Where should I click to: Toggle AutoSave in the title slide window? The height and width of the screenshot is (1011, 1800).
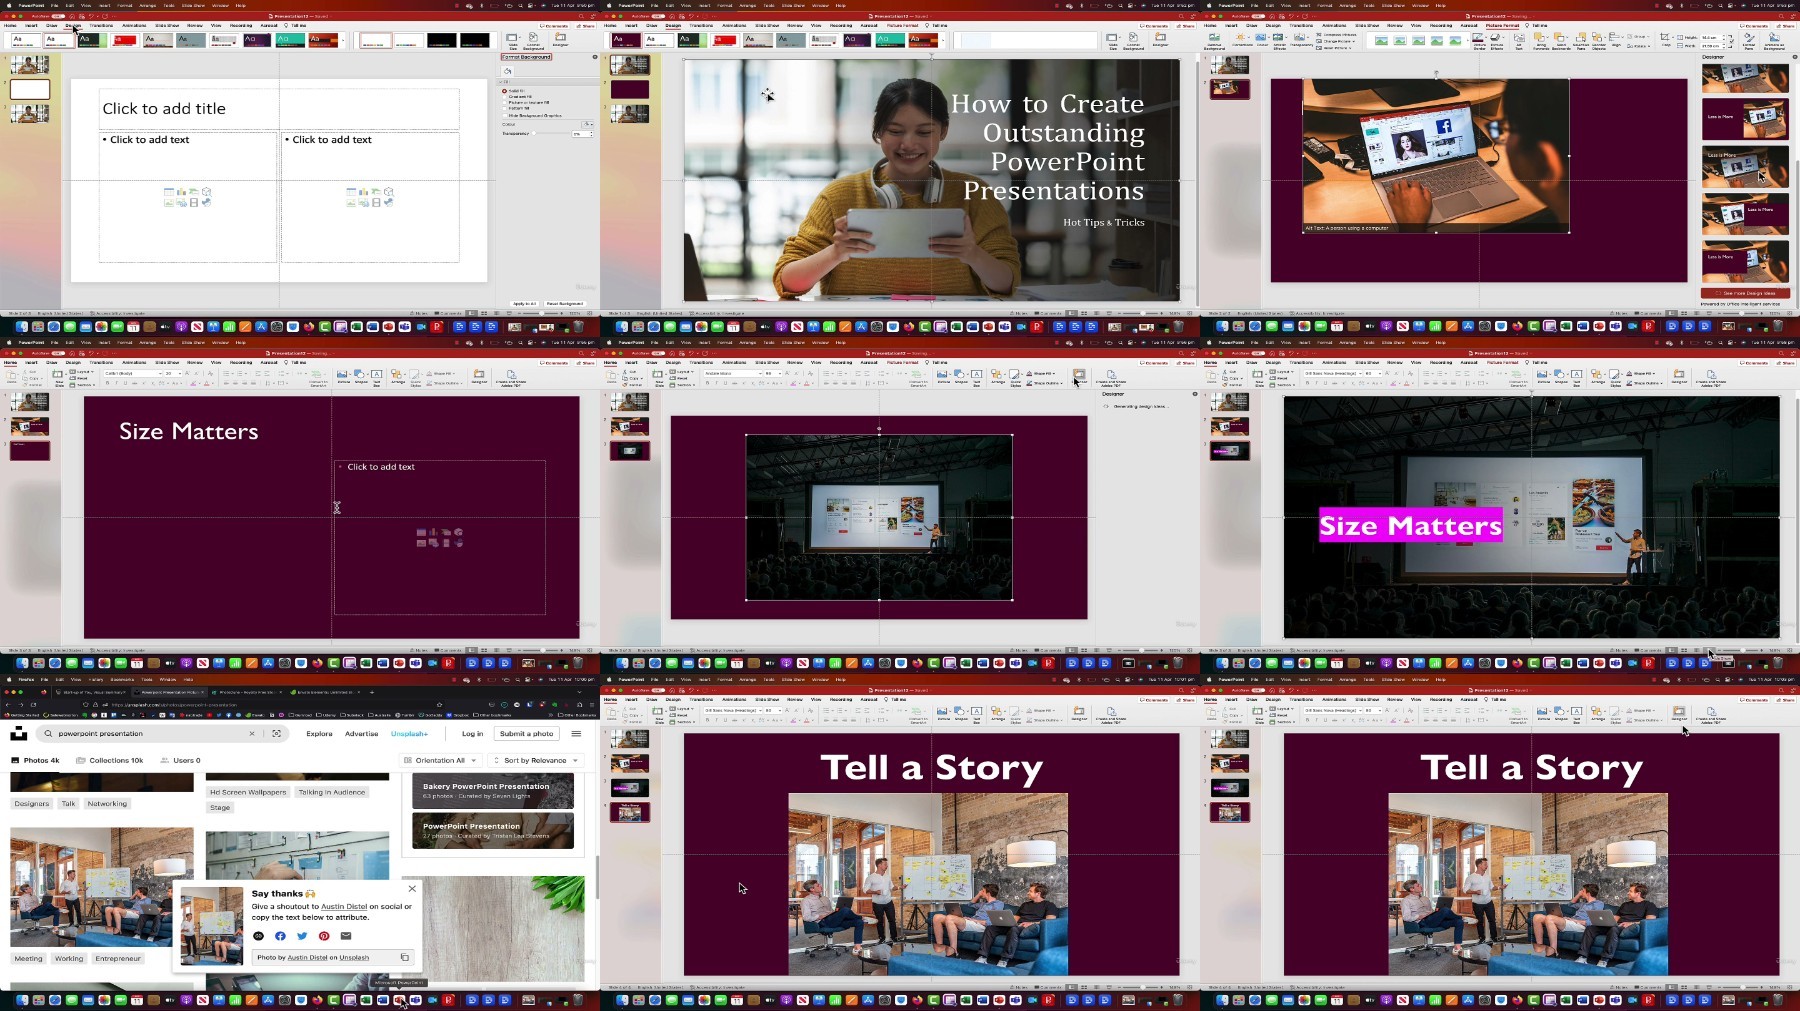[x=658, y=17]
